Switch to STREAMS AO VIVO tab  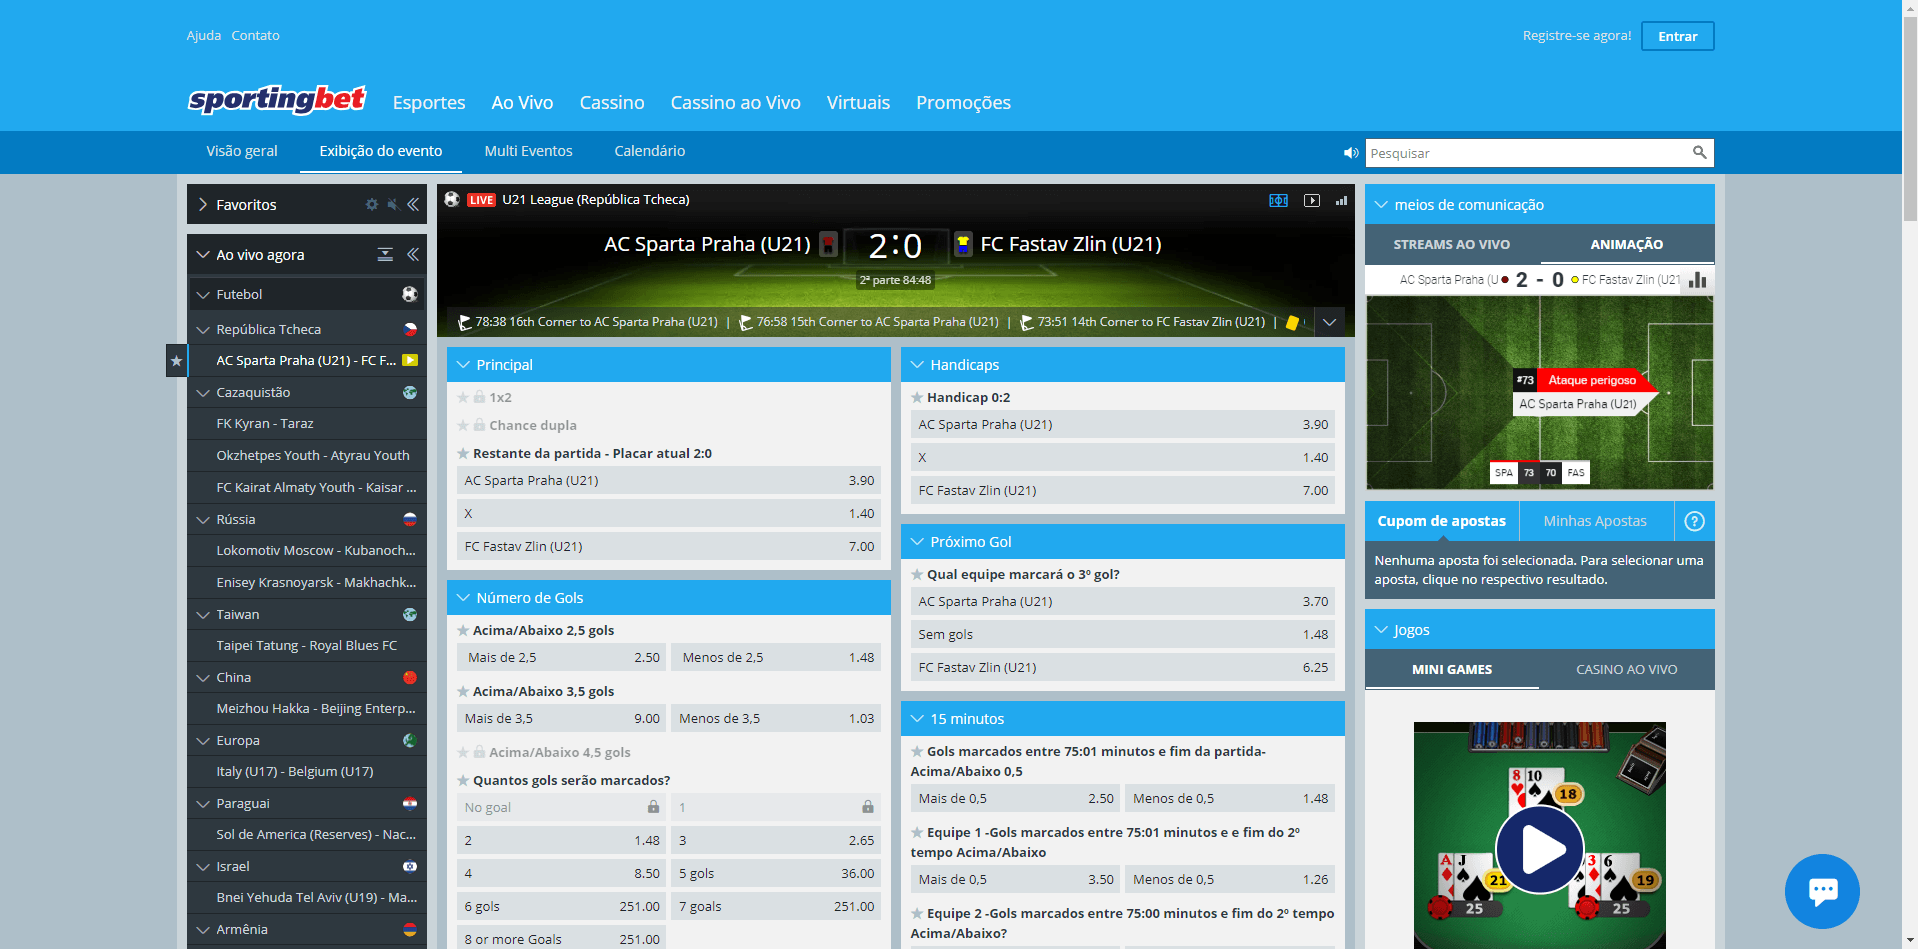1452,244
